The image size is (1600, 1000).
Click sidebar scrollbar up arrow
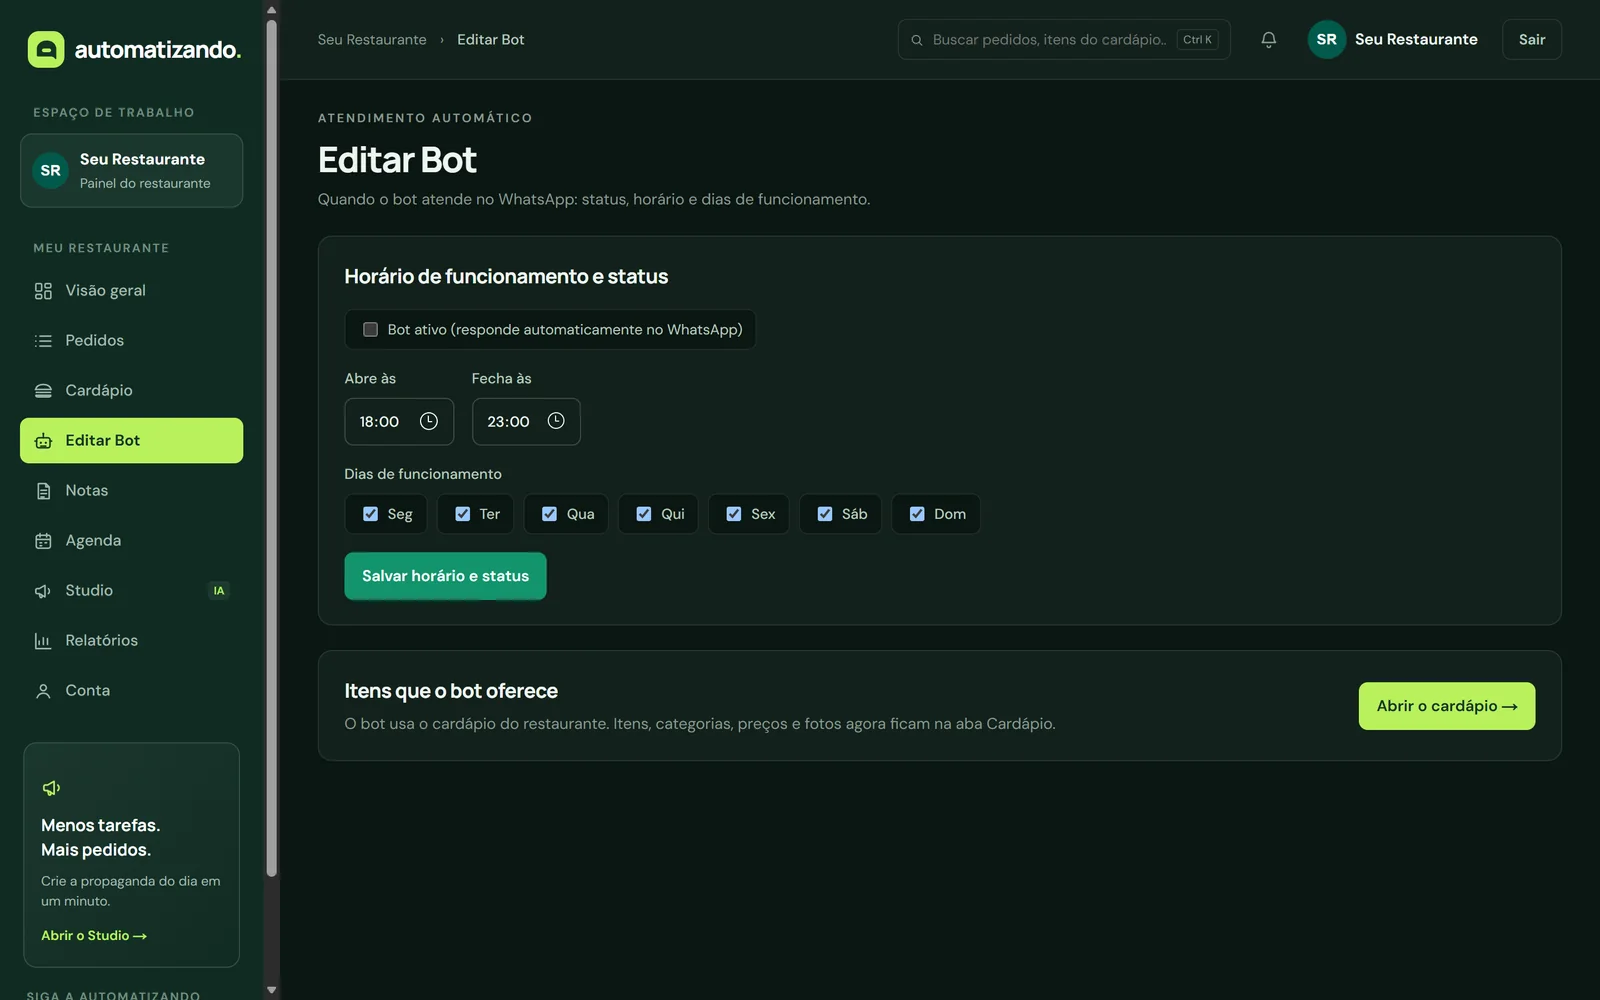[271, 10]
